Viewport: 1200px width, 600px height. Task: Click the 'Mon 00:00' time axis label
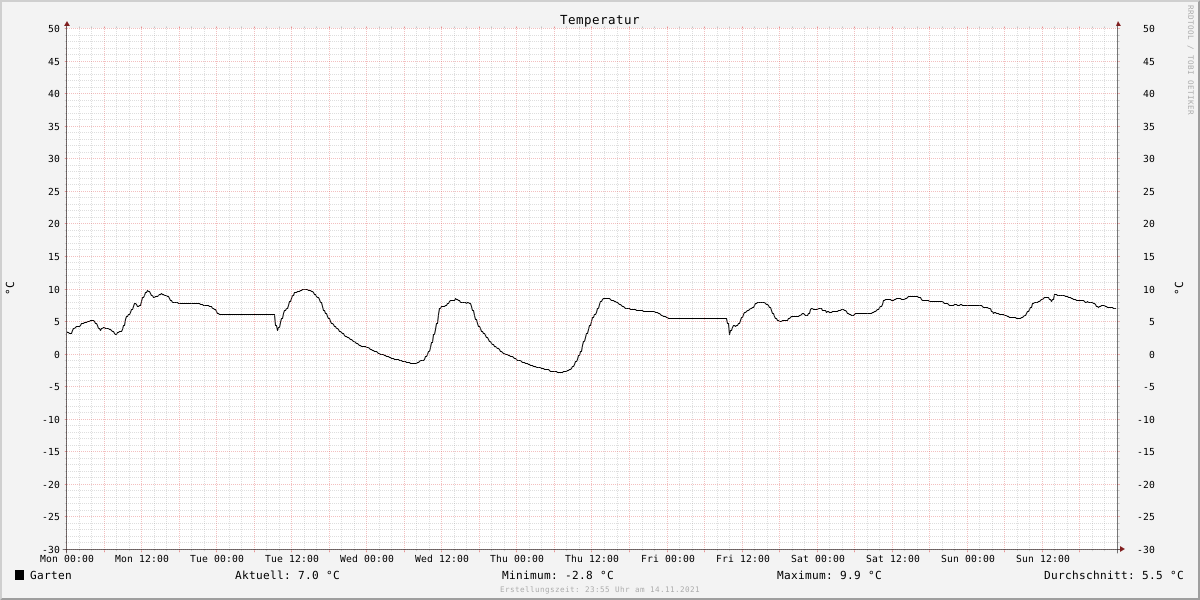point(67,559)
